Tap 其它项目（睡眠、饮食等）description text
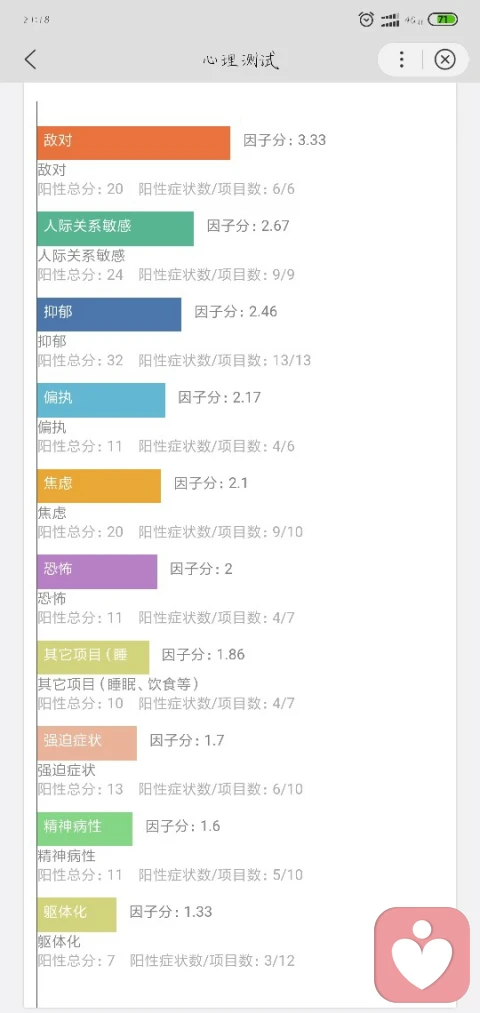This screenshot has width=480, height=1013. (x=118, y=684)
